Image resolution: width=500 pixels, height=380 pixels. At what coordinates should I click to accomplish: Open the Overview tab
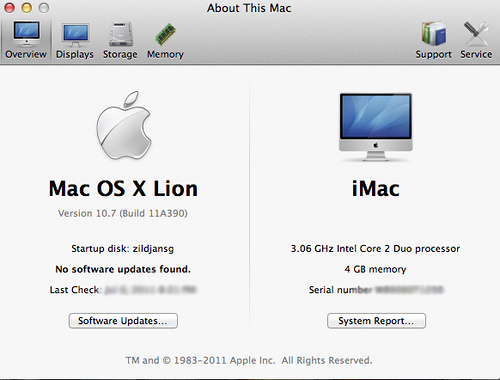coord(26,40)
